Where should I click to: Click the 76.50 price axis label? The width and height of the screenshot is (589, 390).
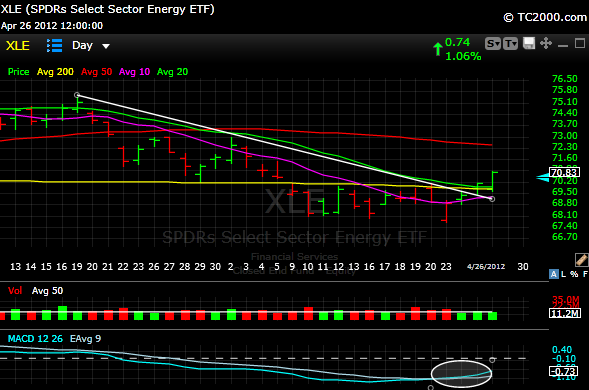tap(565, 79)
